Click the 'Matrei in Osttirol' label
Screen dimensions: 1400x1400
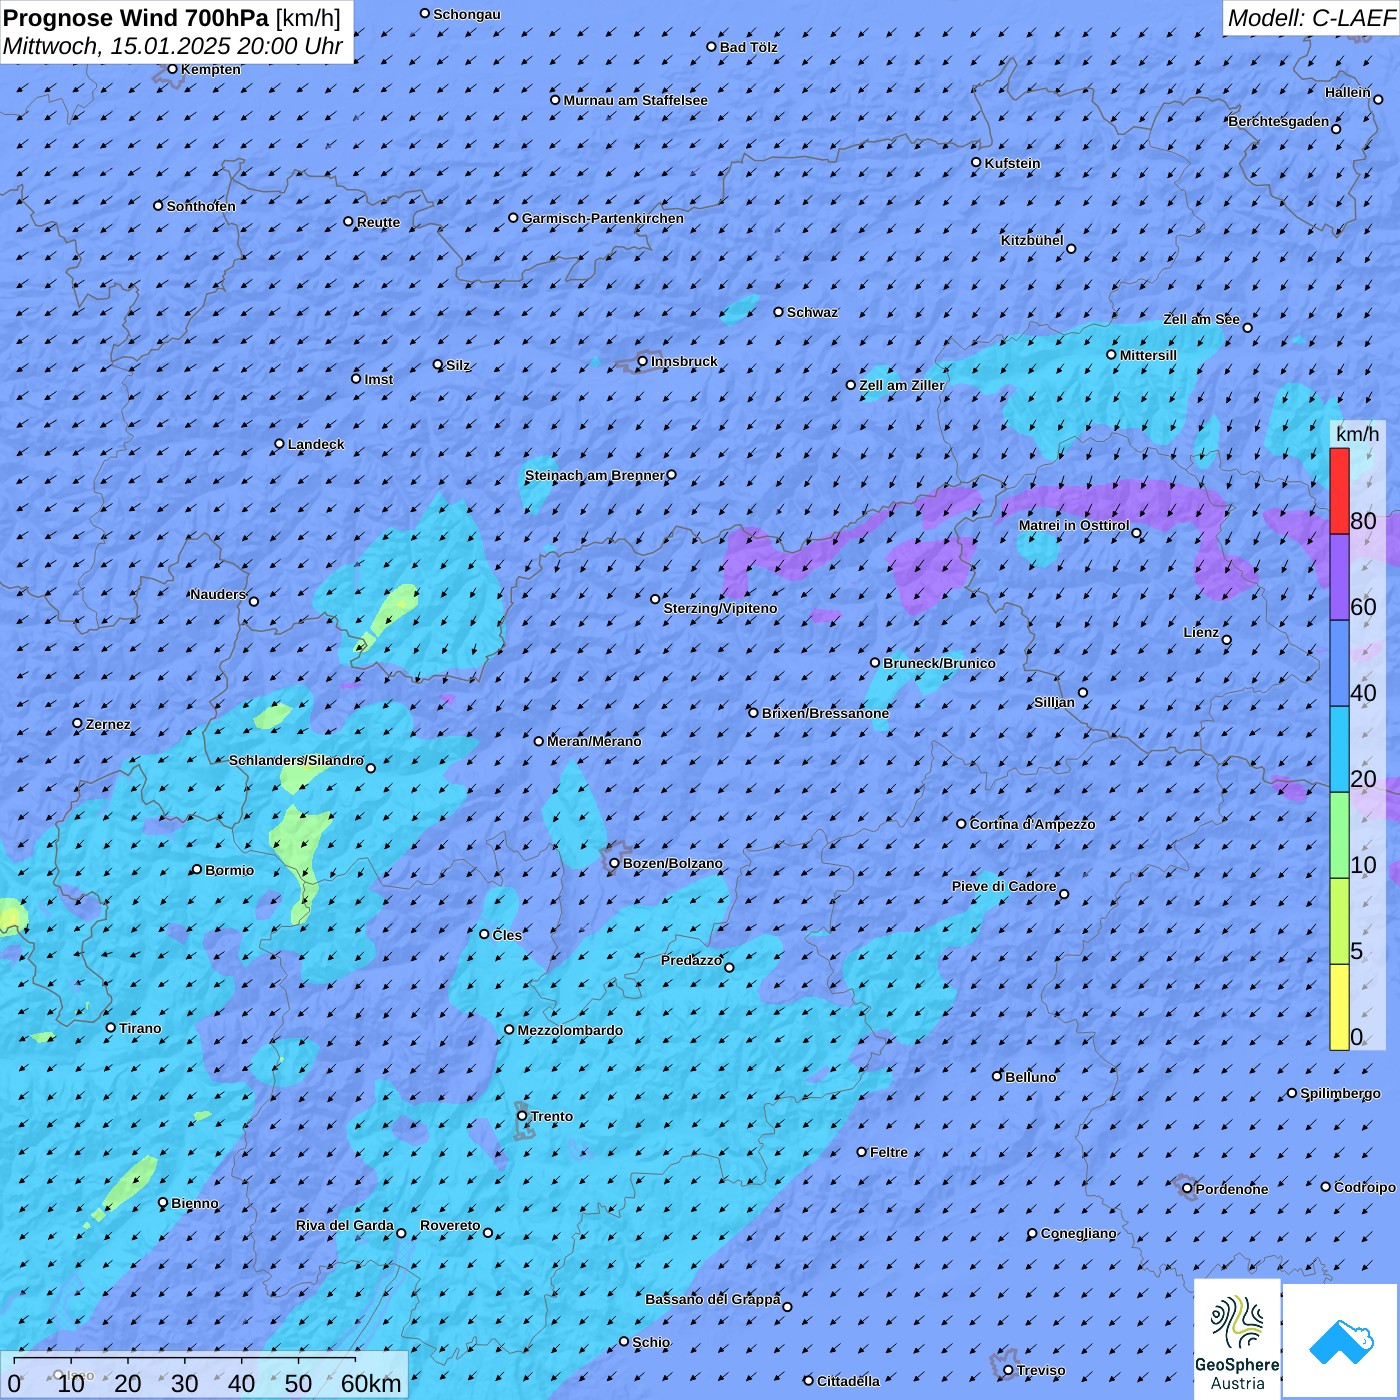(1074, 525)
